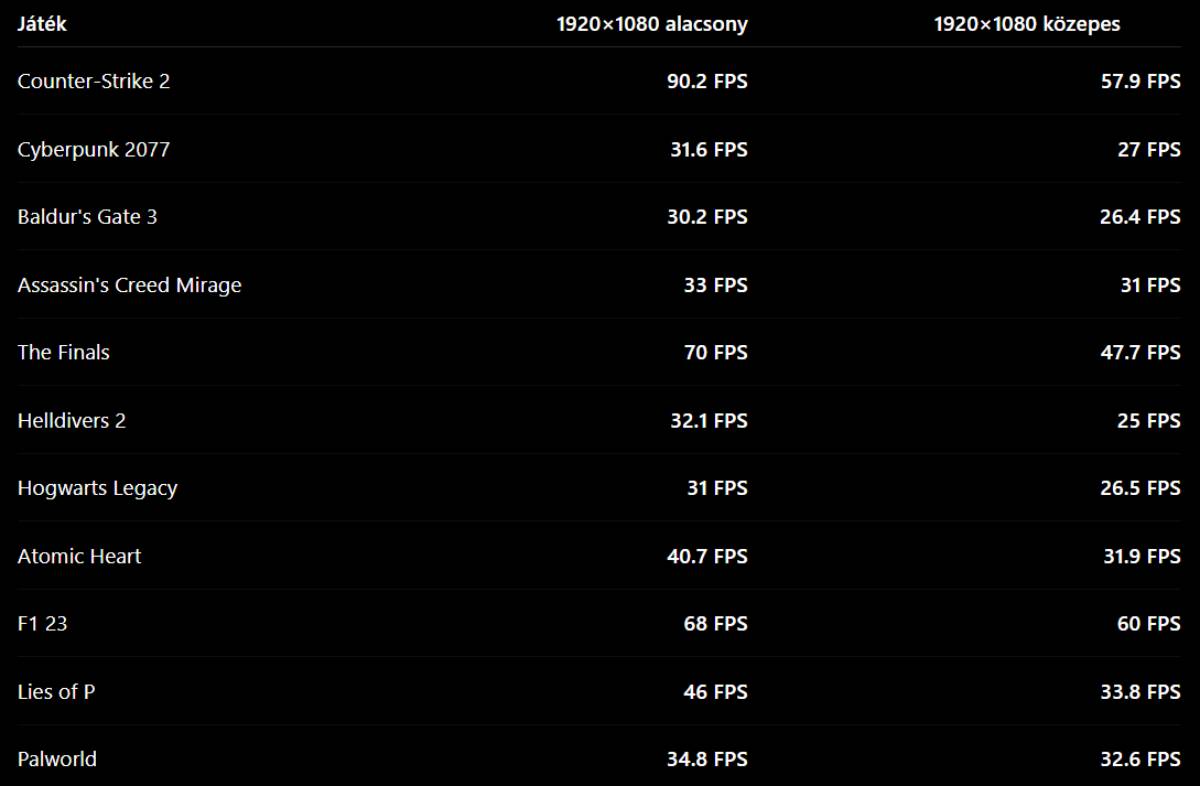Select the Palworld game name

click(57, 759)
